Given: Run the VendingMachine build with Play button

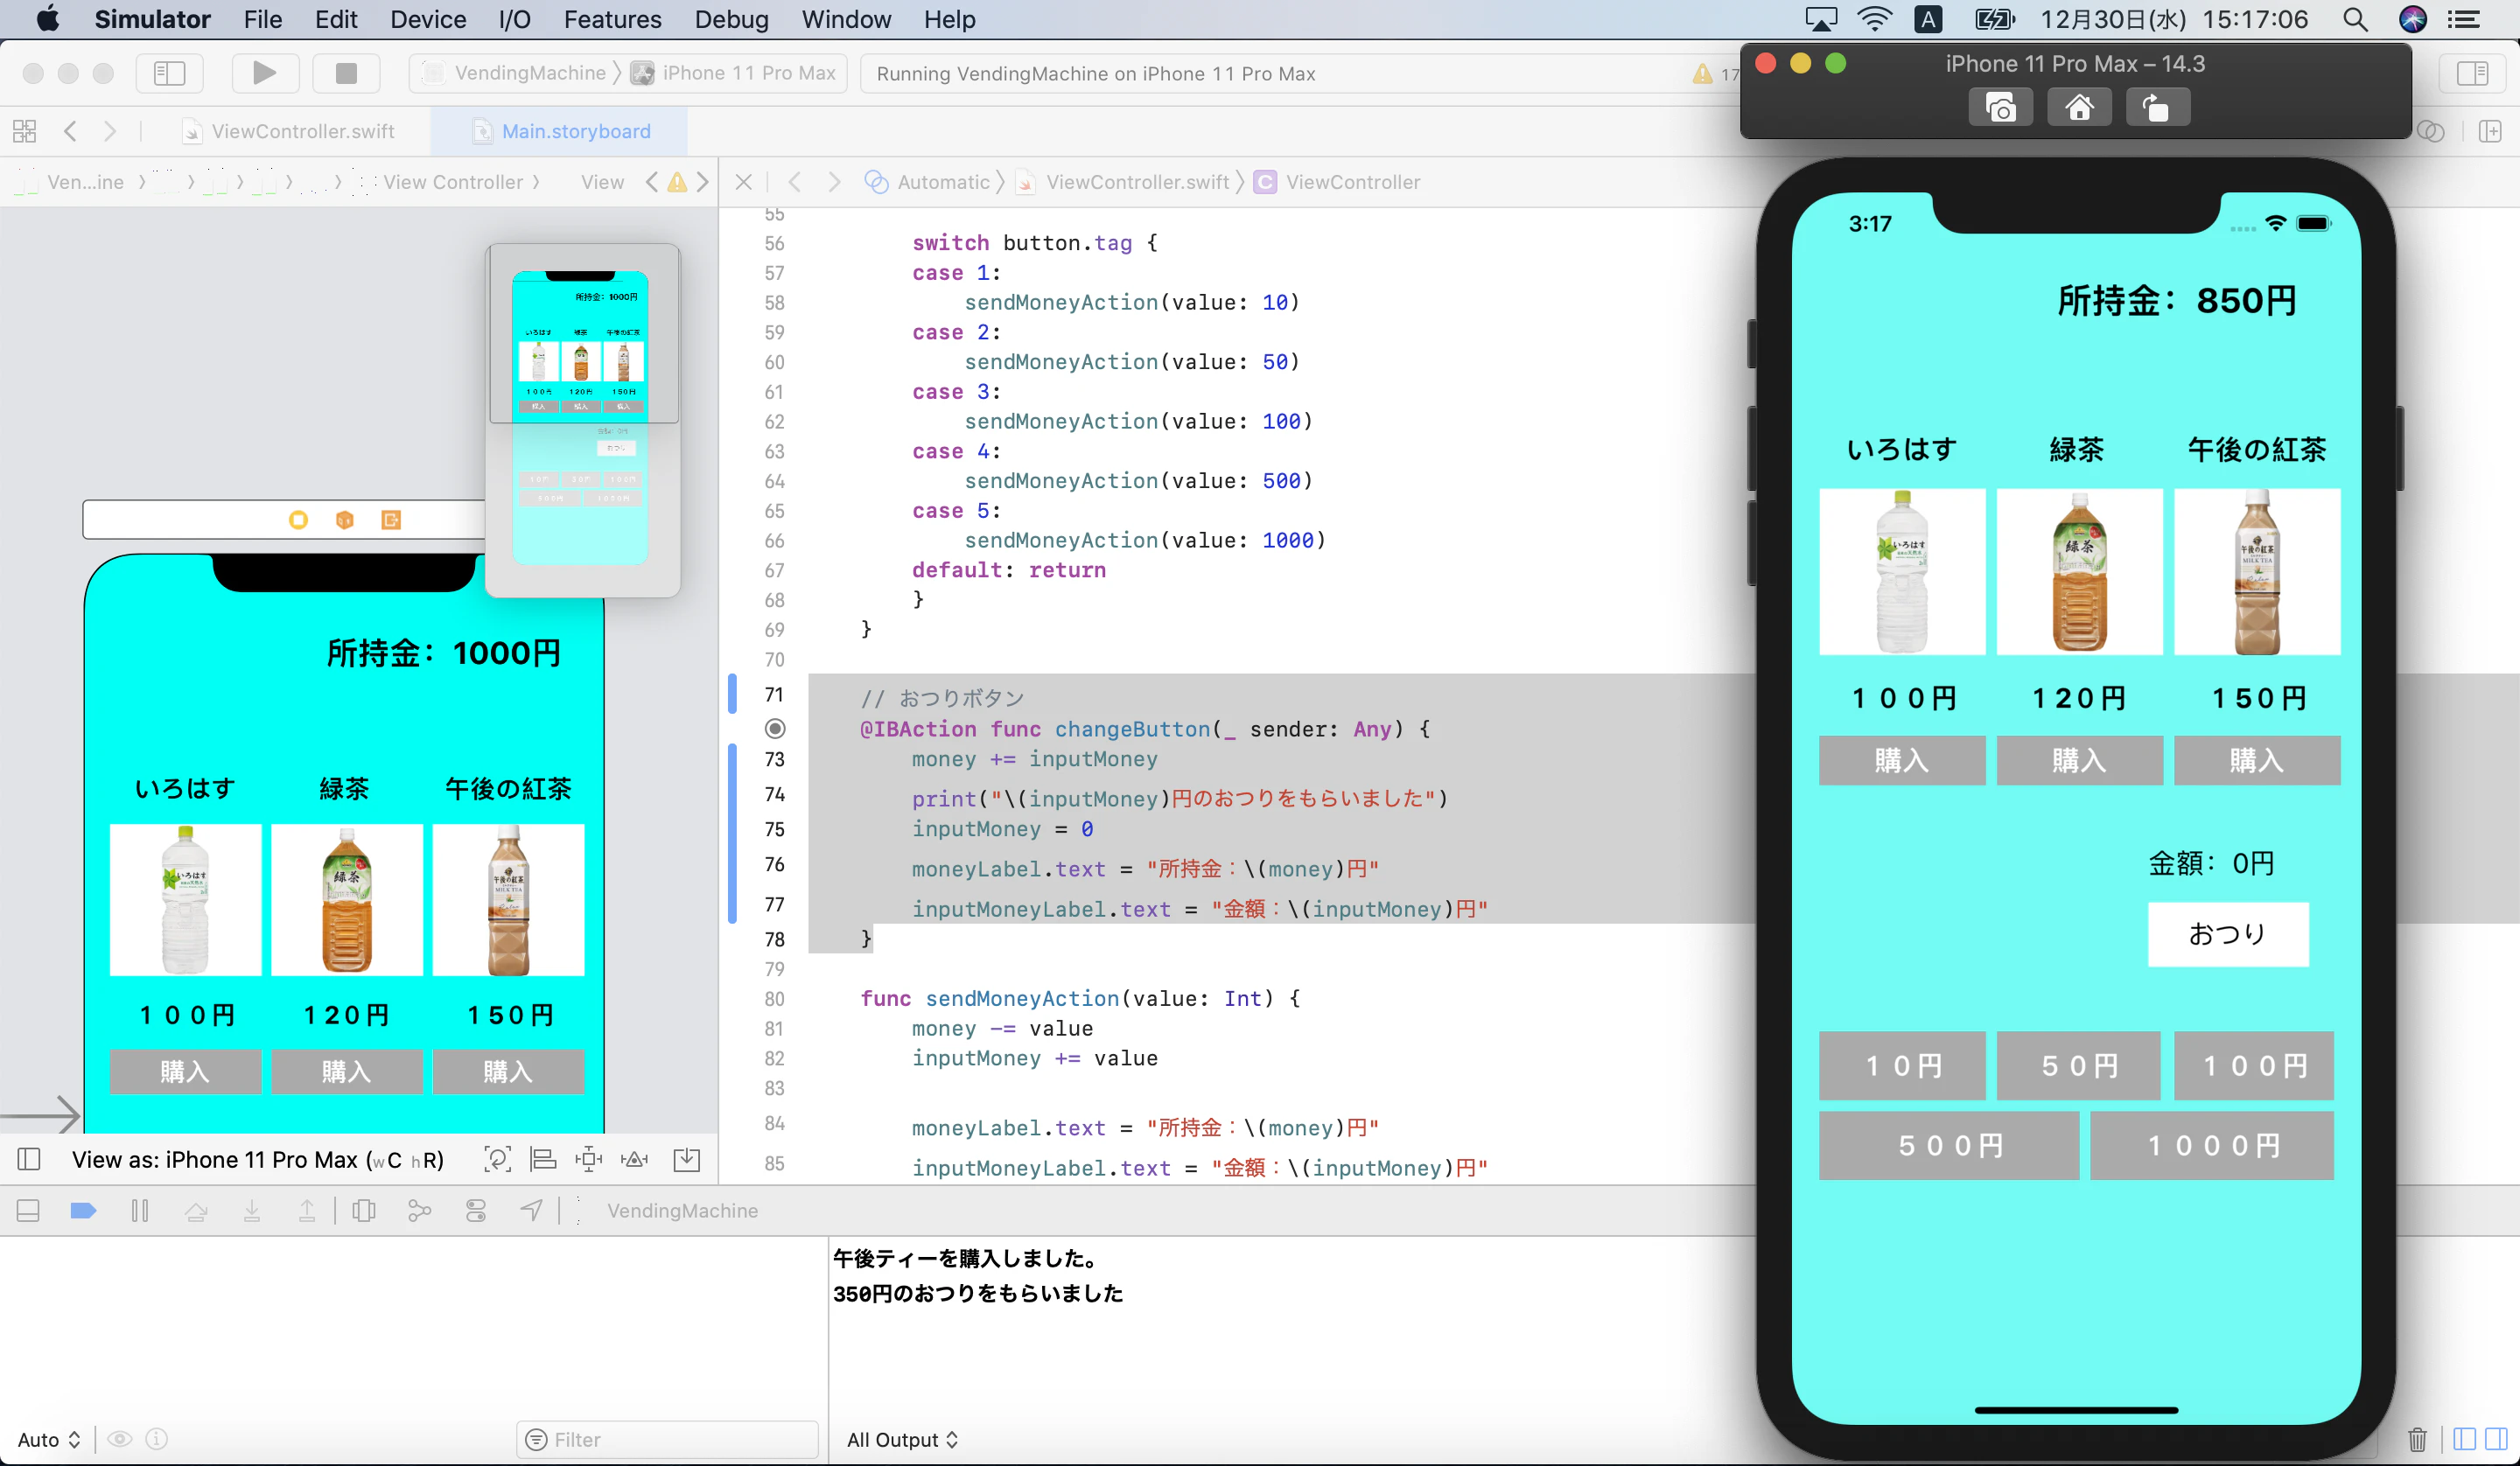Looking at the screenshot, I should coord(264,73).
